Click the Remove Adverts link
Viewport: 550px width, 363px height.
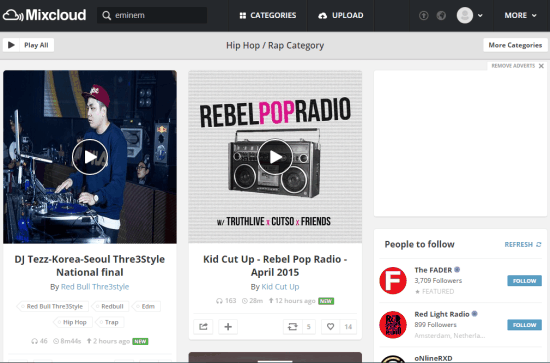(513, 66)
